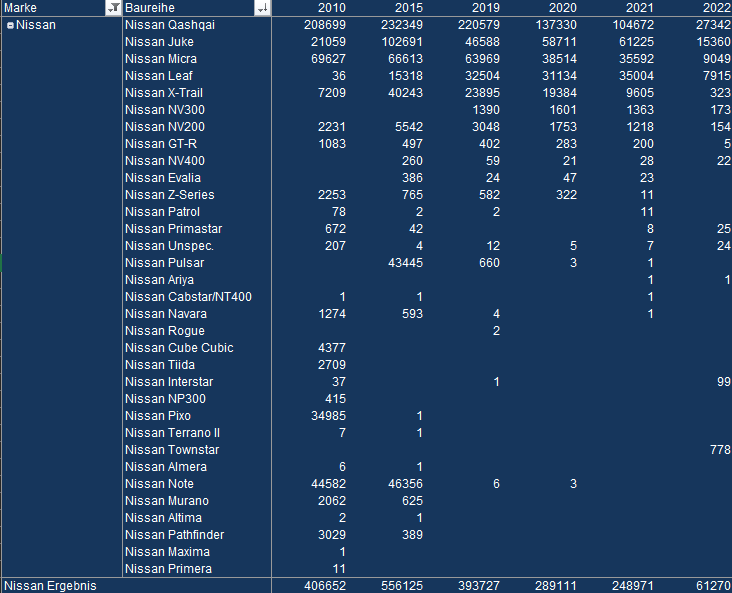Select the Nissan Unspec. row label
The image size is (732, 593).
tap(169, 246)
